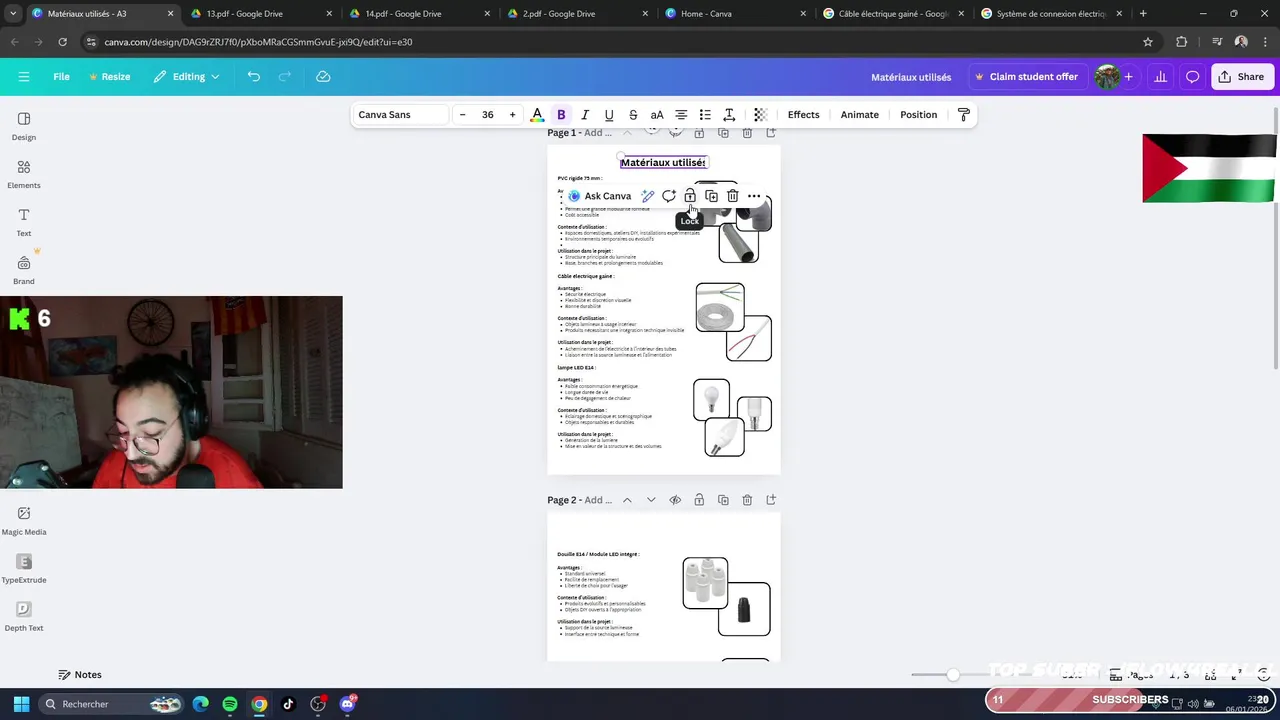Open the Design side panel
Viewport: 1280px width, 720px height.
point(24,126)
